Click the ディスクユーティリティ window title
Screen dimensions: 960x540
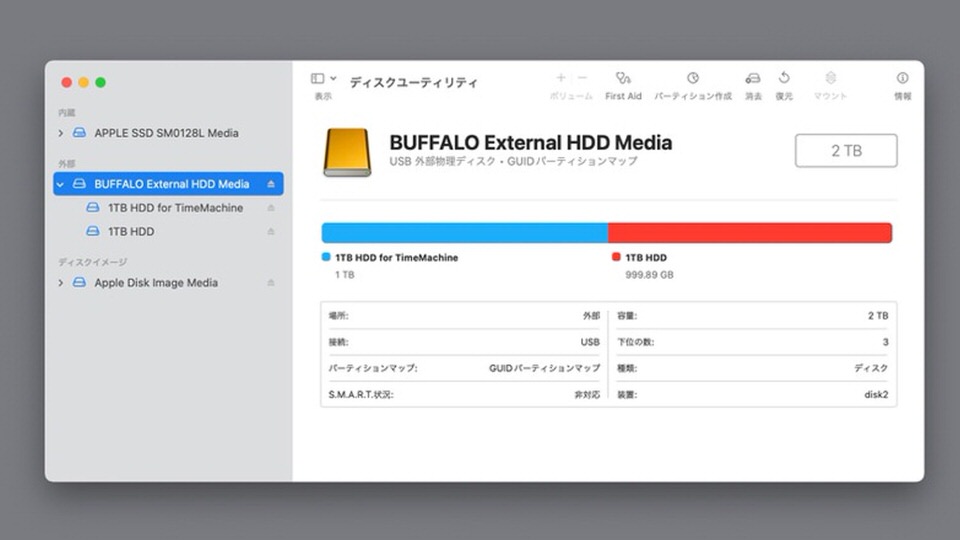point(413,82)
